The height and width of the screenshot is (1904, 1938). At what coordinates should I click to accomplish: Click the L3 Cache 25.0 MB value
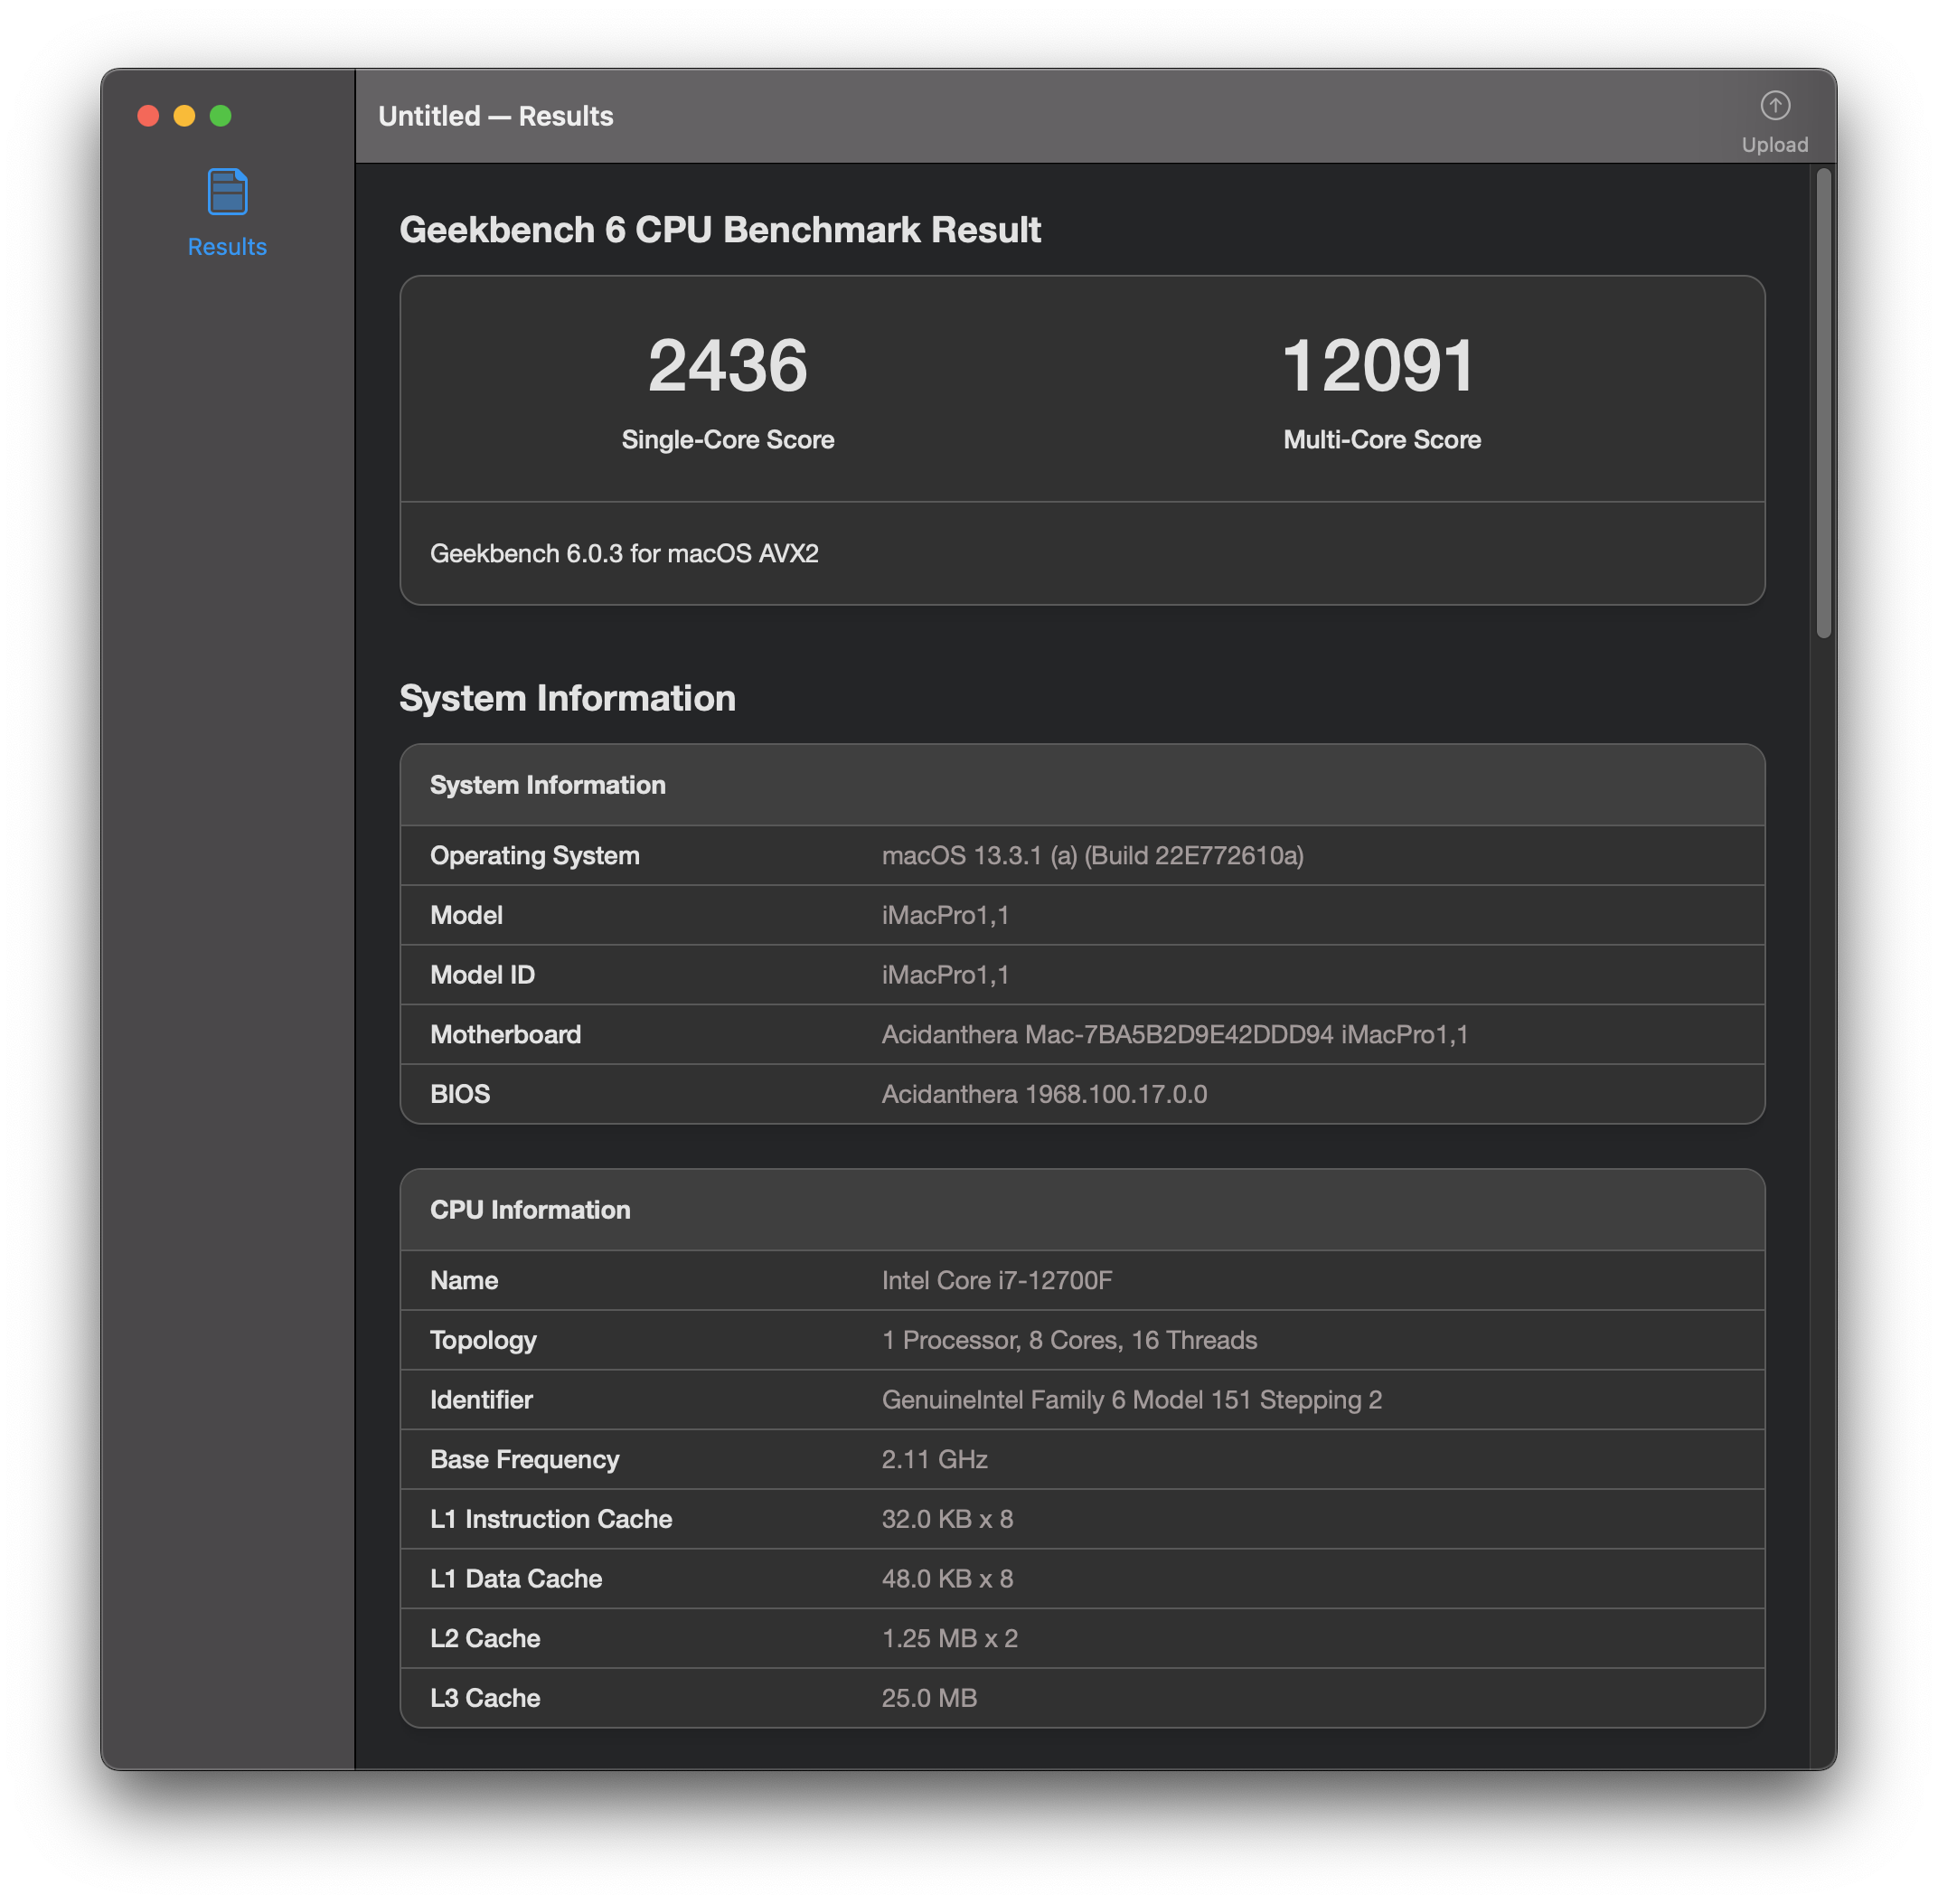[x=929, y=1698]
